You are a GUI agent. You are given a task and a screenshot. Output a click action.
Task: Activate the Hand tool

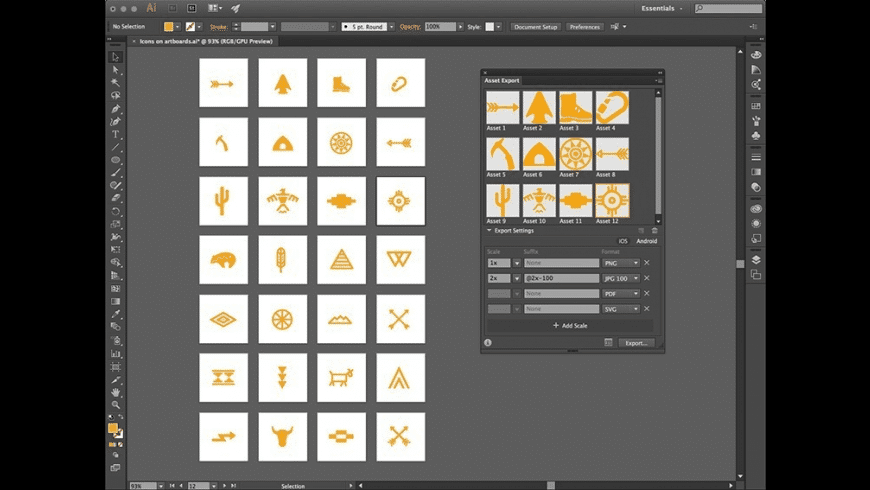coord(116,392)
